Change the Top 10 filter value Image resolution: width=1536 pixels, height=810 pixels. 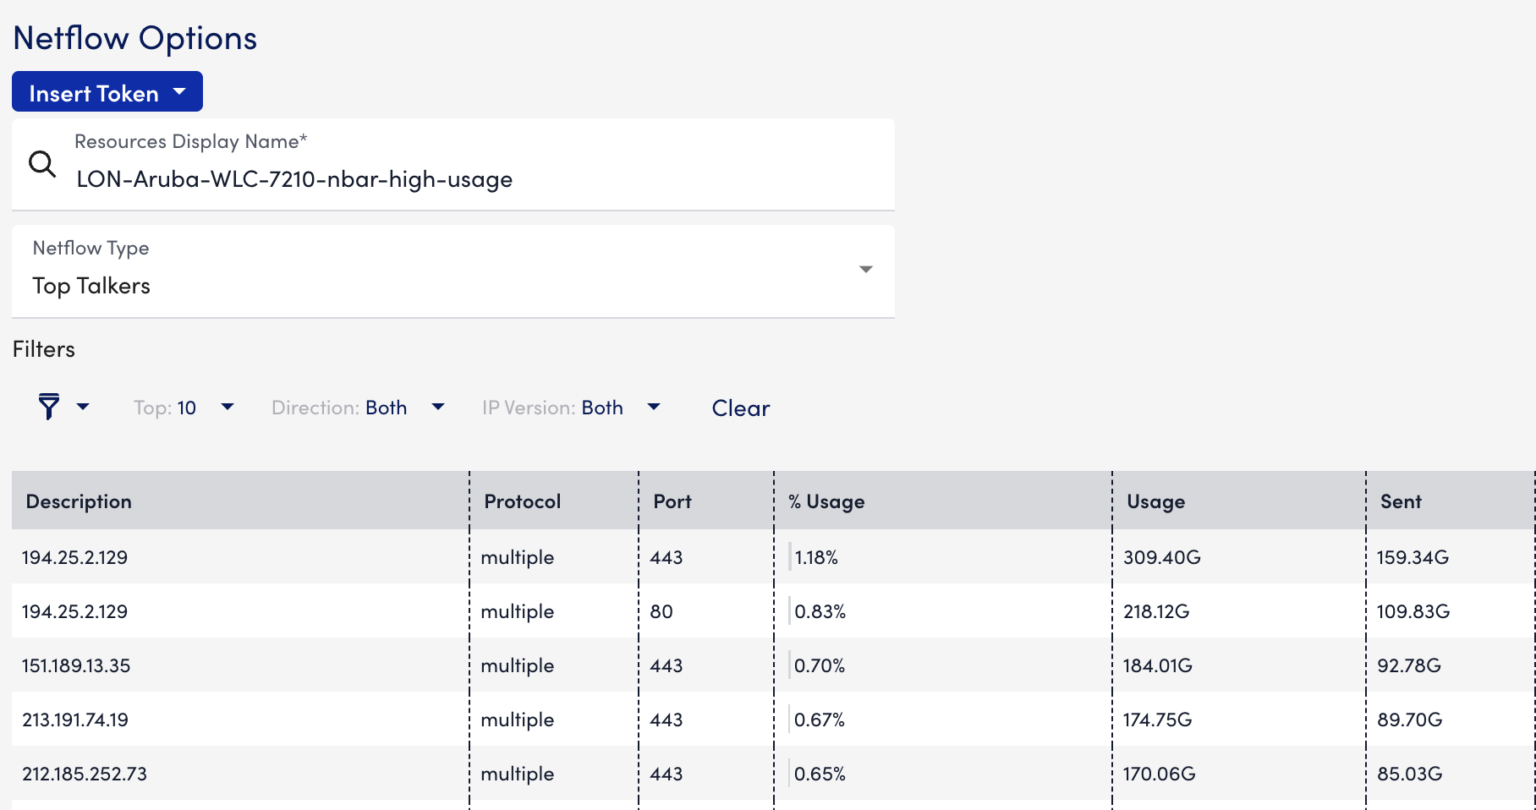coord(184,407)
